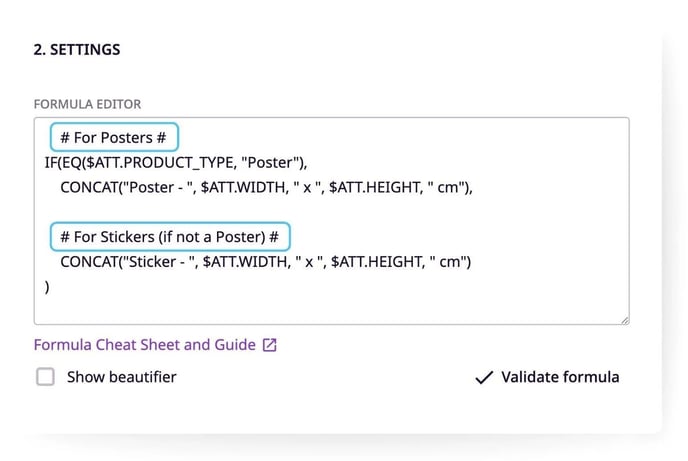Click the external link icon beside Formula Cheat Sheet
Viewport: 688px width, 461px height.
269,345
